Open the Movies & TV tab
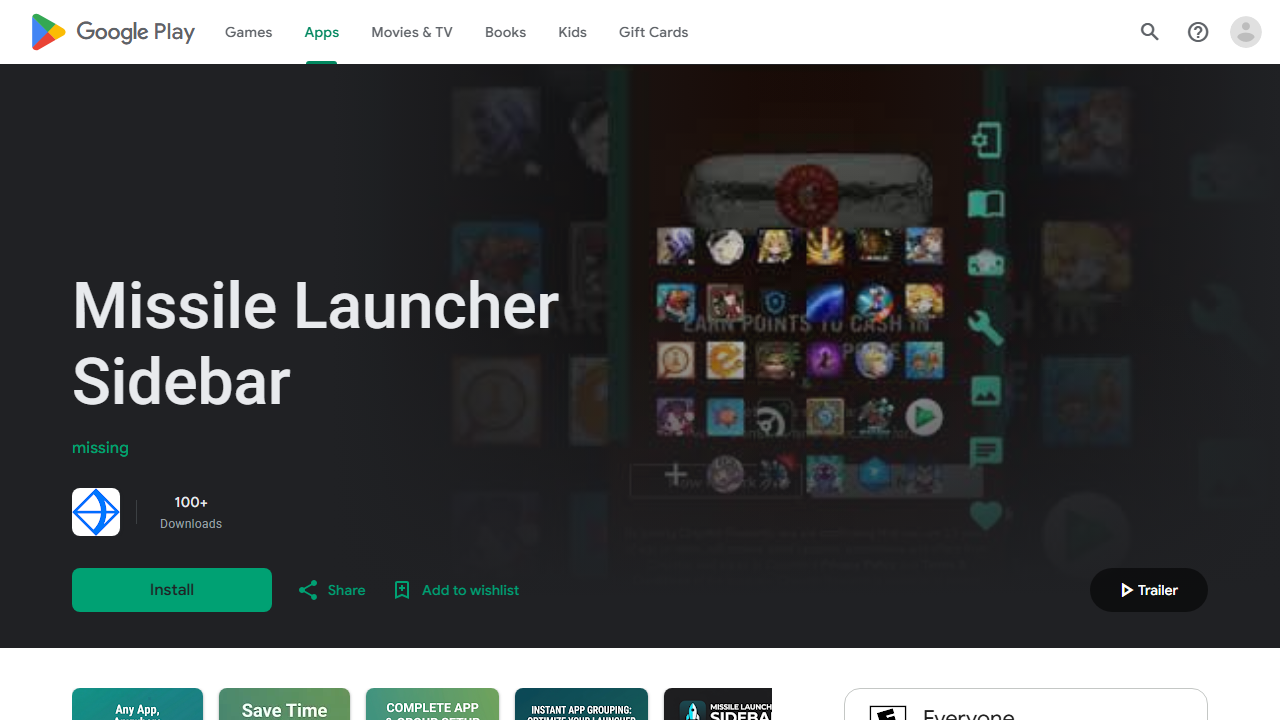Viewport: 1280px width, 720px height. (x=412, y=32)
